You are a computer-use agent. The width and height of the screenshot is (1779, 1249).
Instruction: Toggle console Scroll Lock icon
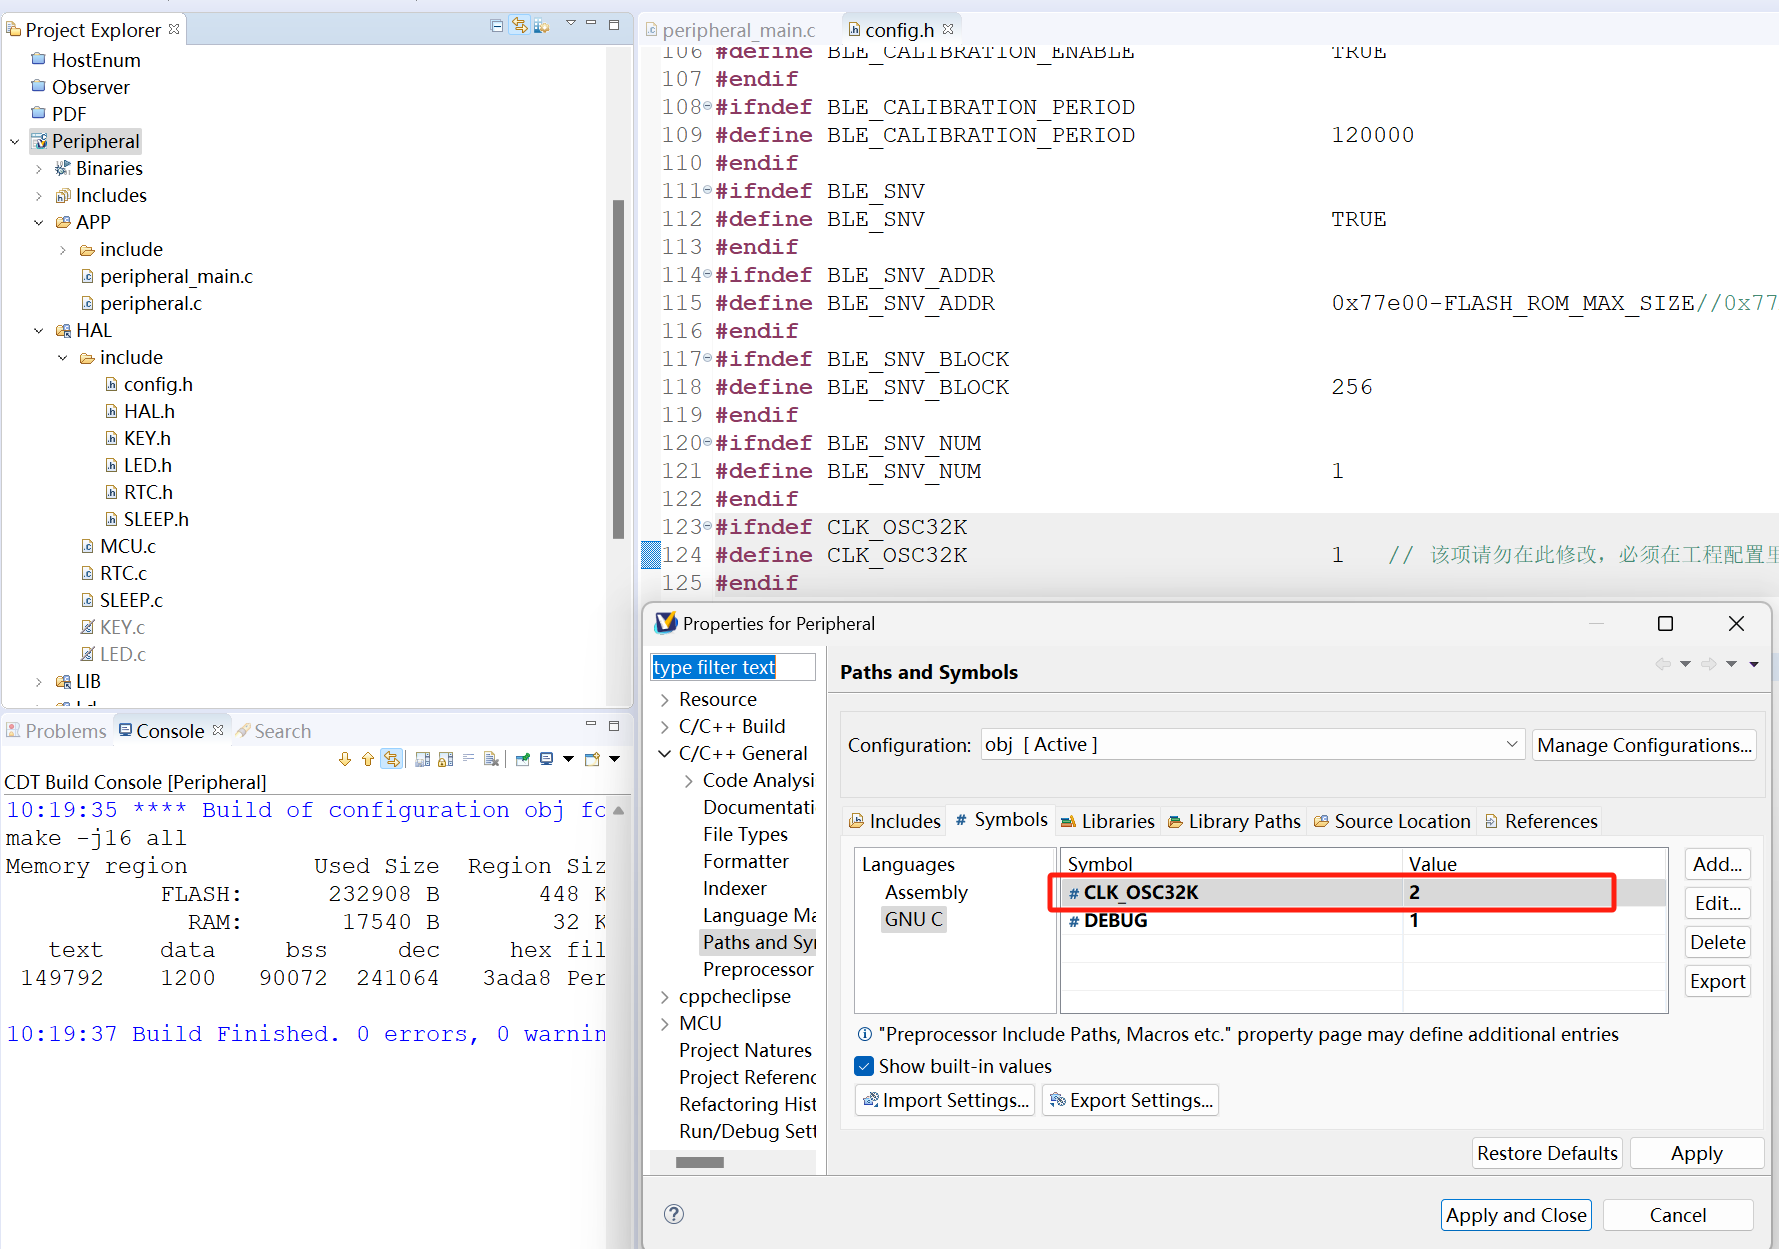pyautogui.click(x=445, y=759)
